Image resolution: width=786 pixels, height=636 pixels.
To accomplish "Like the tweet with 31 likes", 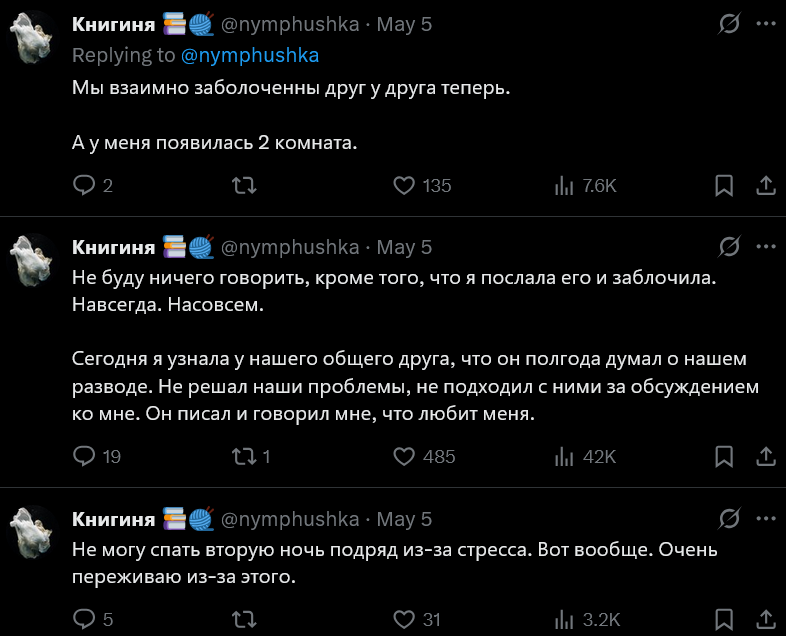I will [x=404, y=619].
